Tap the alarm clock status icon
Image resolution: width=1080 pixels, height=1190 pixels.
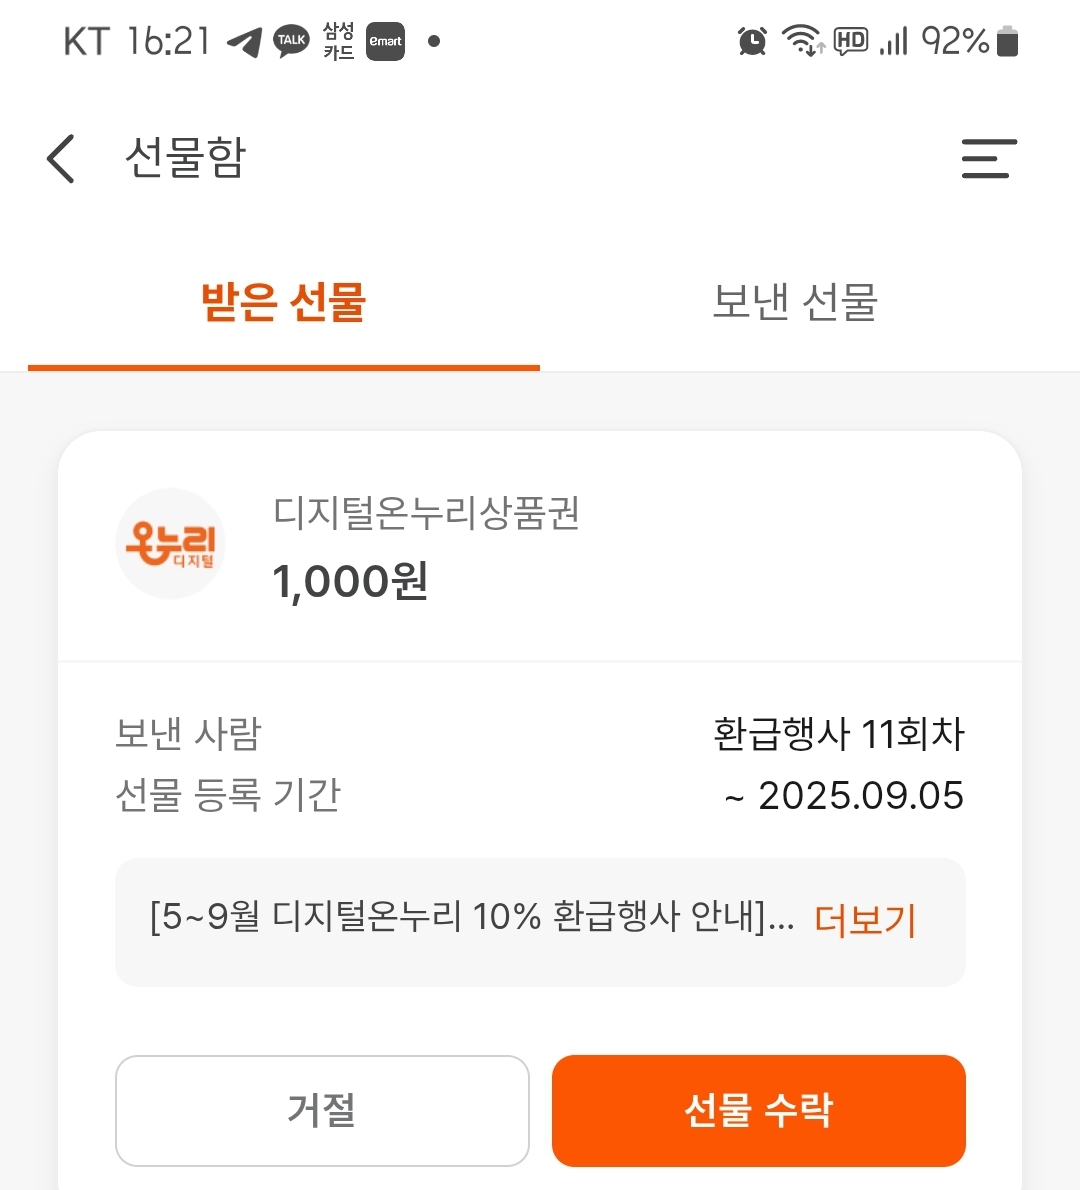pos(751,41)
